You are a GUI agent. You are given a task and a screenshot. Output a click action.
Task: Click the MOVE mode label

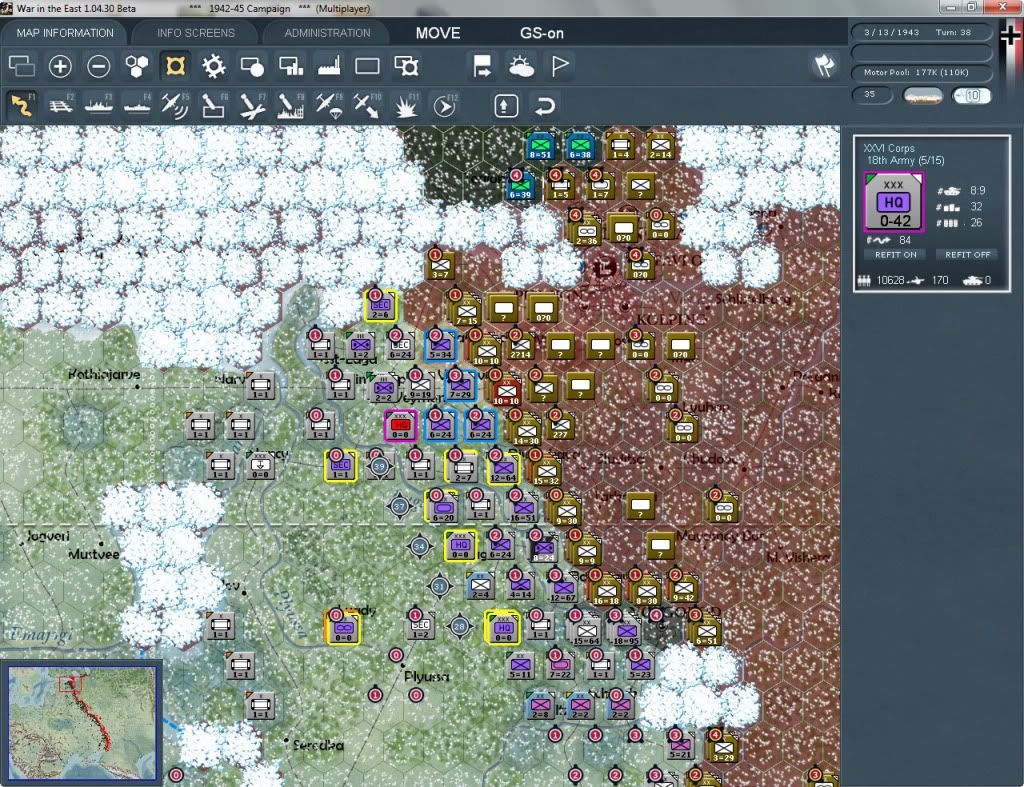point(438,33)
